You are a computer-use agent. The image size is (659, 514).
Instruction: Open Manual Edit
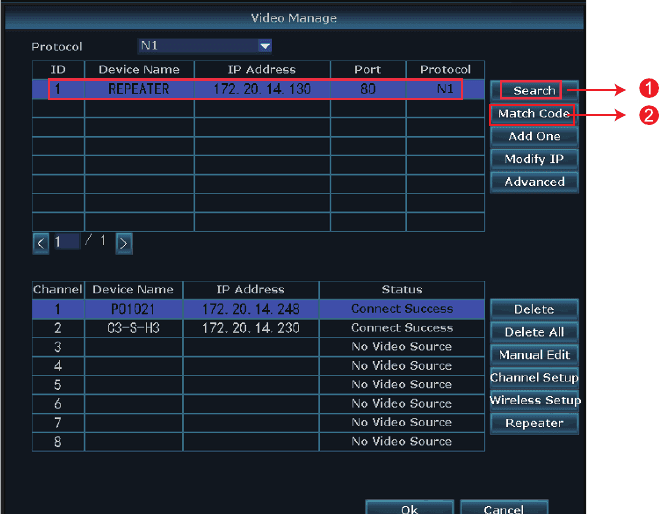[534, 355]
